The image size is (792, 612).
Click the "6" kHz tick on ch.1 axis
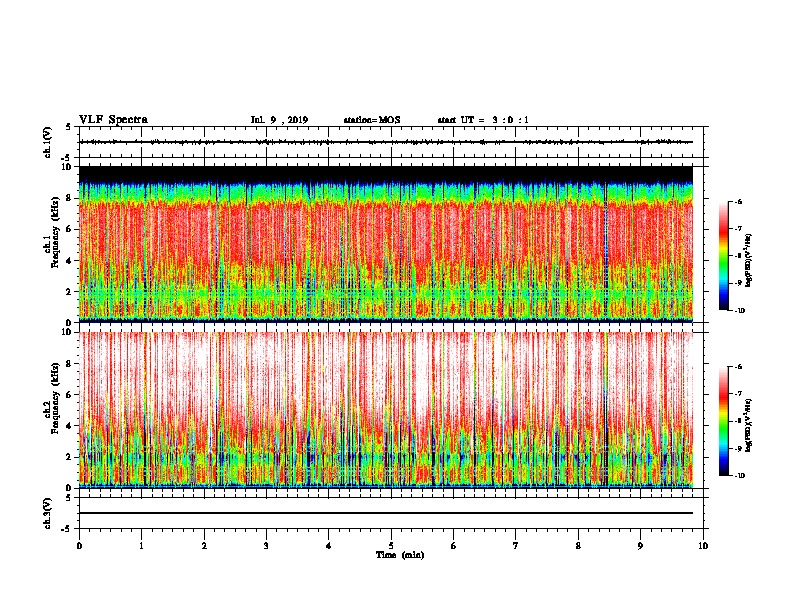click(69, 229)
